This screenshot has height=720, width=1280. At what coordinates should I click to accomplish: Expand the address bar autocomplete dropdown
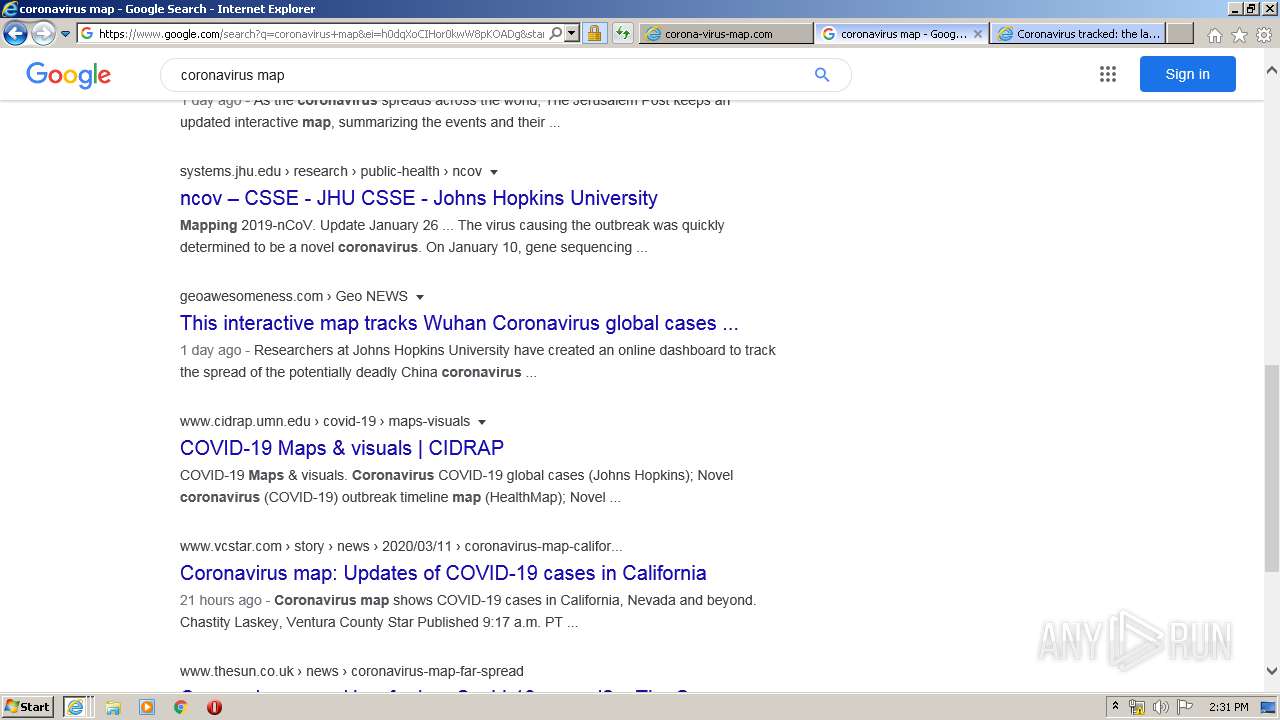[572, 33]
